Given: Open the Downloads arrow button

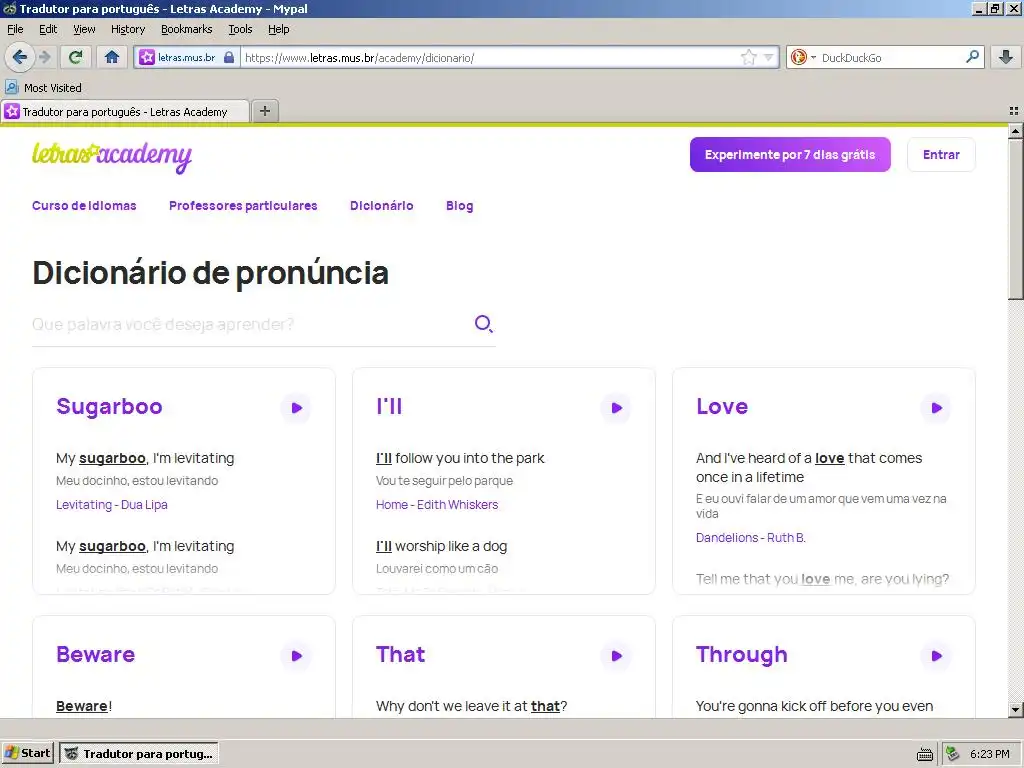Looking at the screenshot, I should [1006, 57].
